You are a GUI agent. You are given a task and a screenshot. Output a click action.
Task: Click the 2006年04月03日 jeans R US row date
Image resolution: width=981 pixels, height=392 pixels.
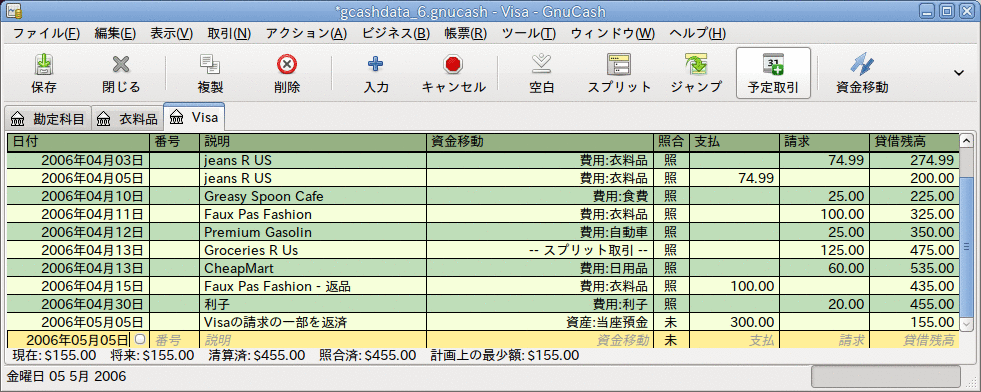(x=78, y=160)
